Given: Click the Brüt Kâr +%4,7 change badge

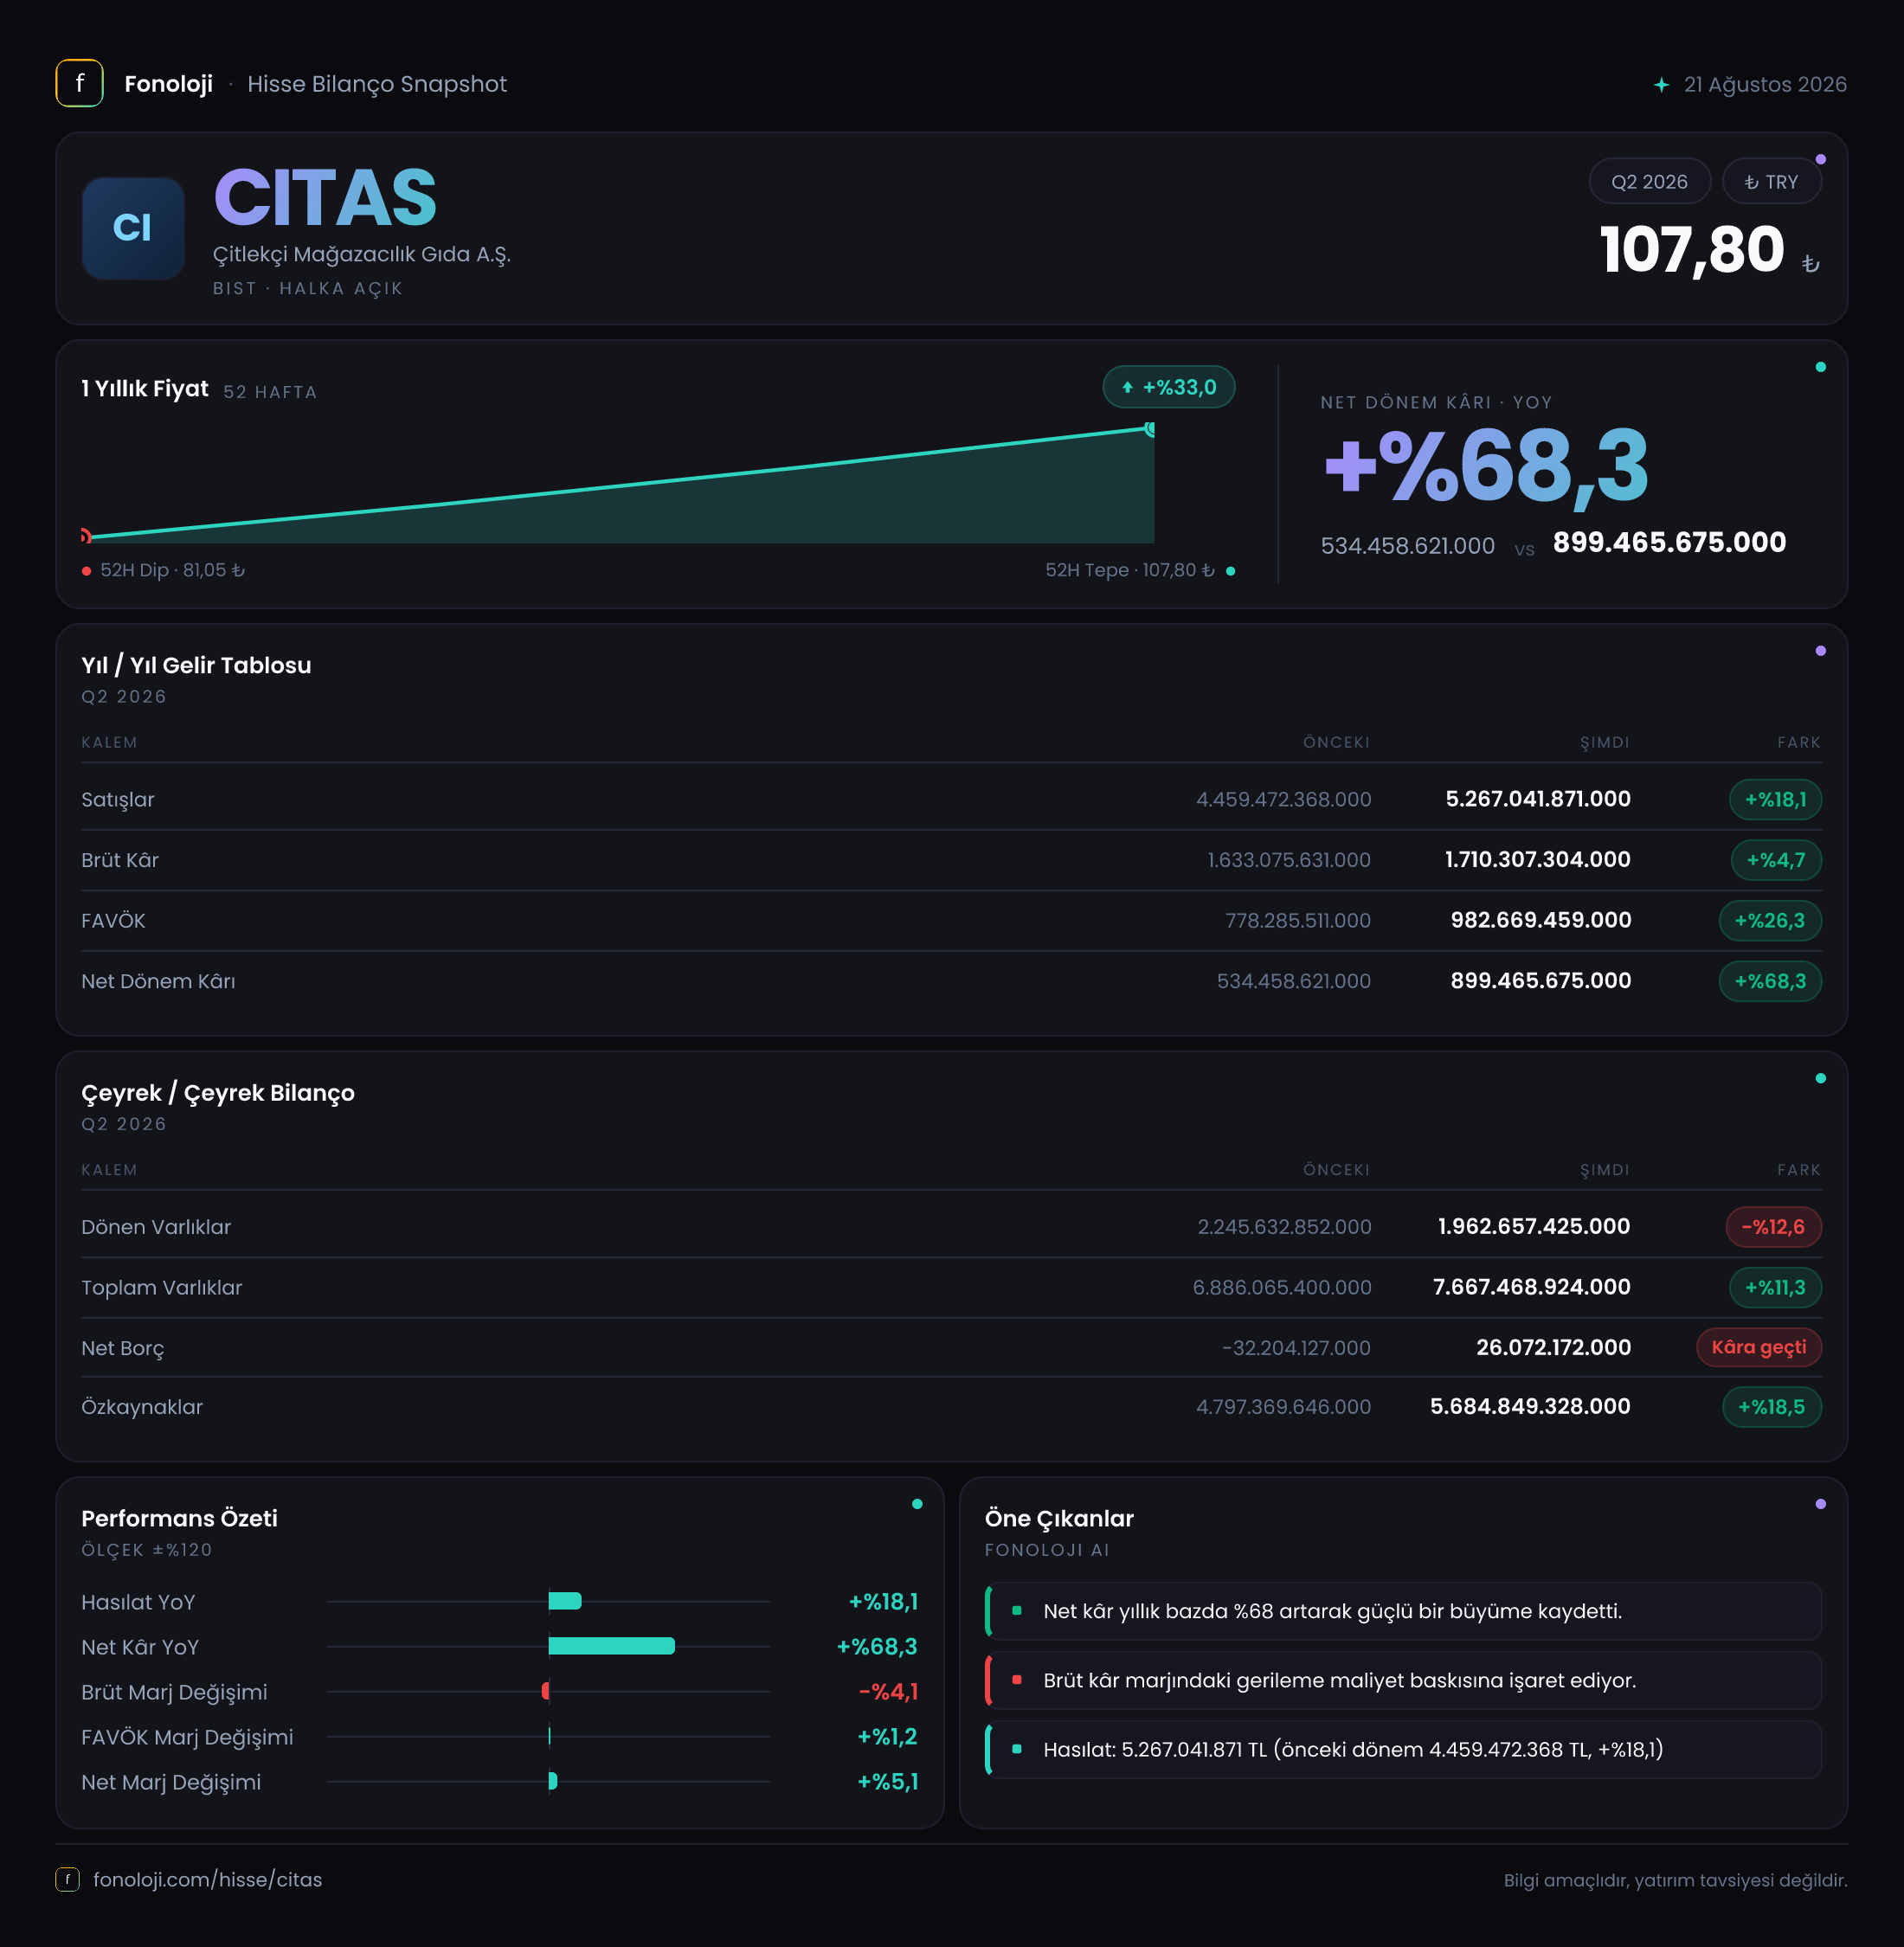Looking at the screenshot, I should point(1776,860).
